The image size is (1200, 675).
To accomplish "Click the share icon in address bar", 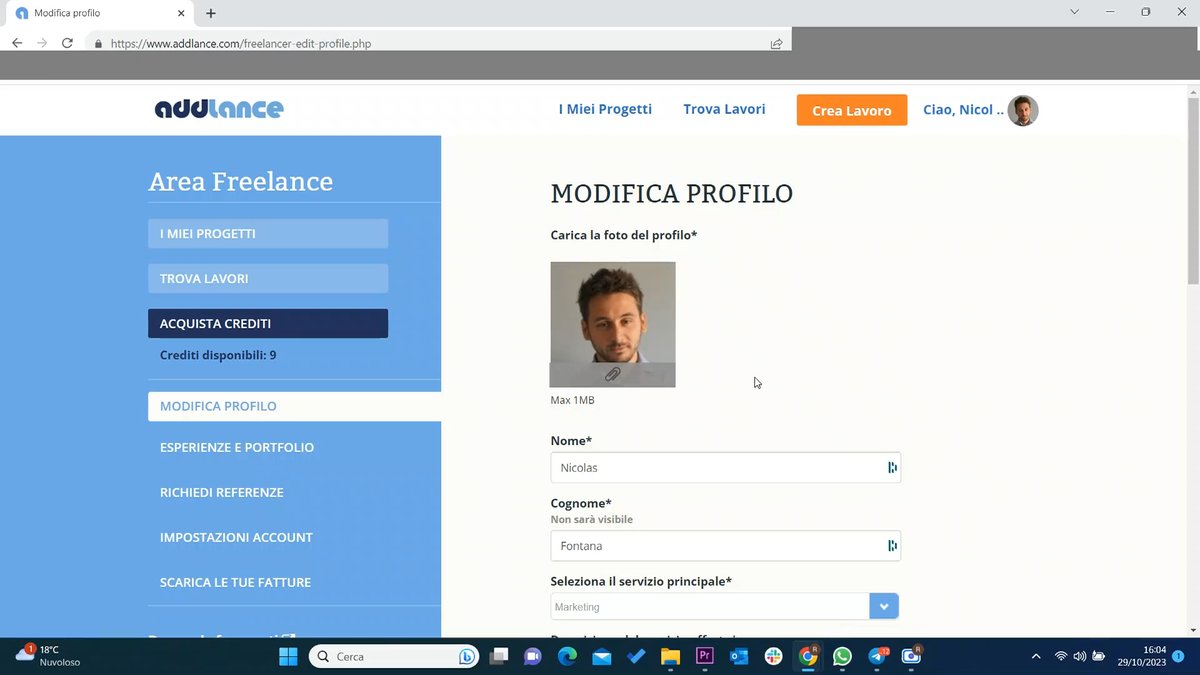I will coord(776,44).
